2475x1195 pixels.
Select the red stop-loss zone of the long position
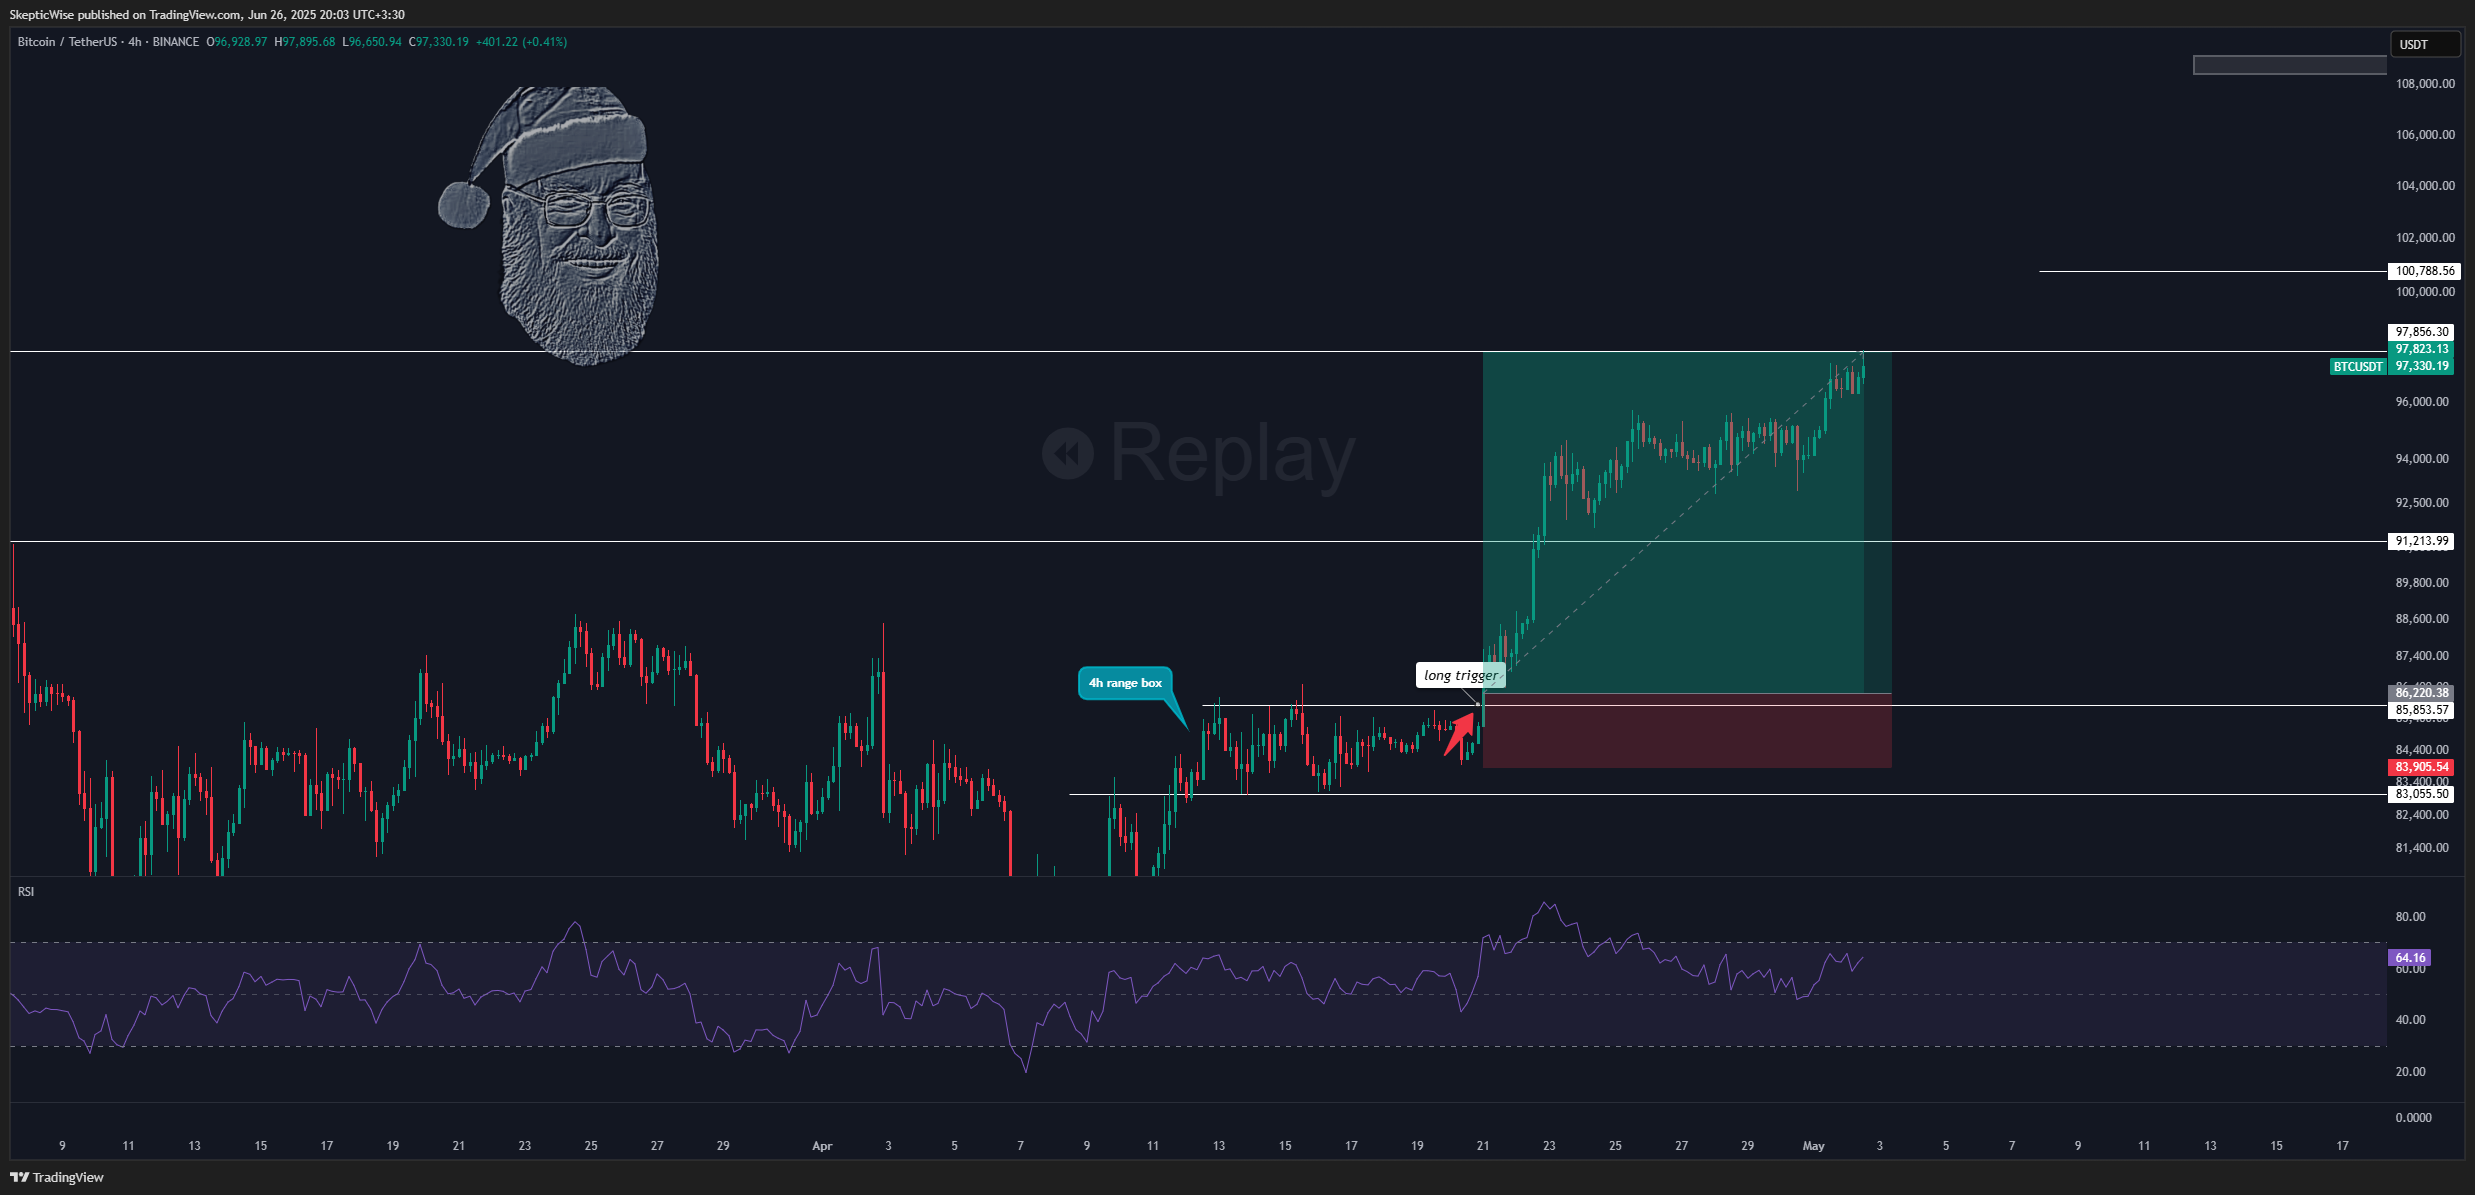point(1687,731)
